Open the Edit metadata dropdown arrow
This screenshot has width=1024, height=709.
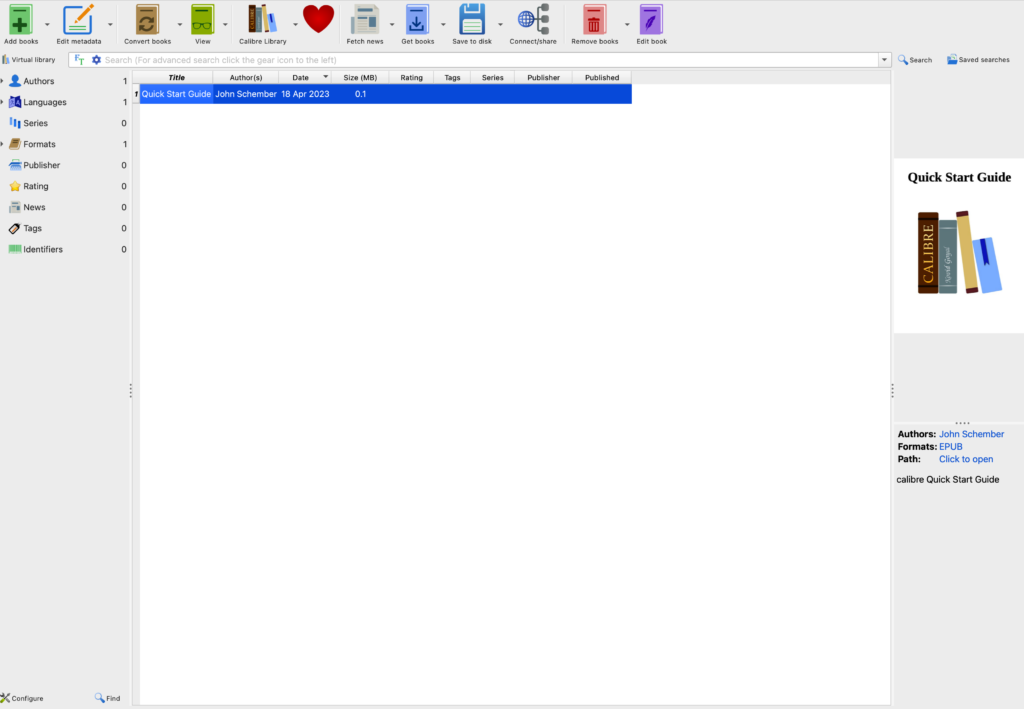pyautogui.click(x=110, y=25)
